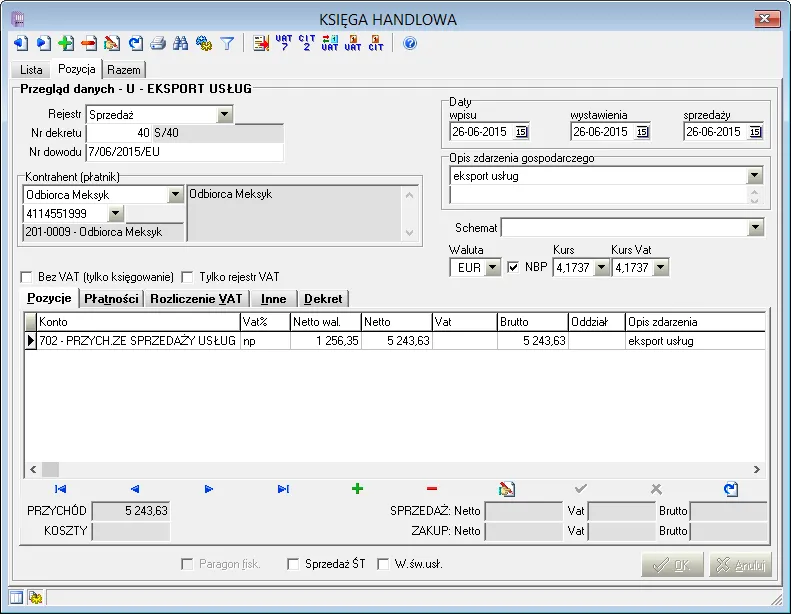Click the red minus delete record toolbar icon

point(89,43)
